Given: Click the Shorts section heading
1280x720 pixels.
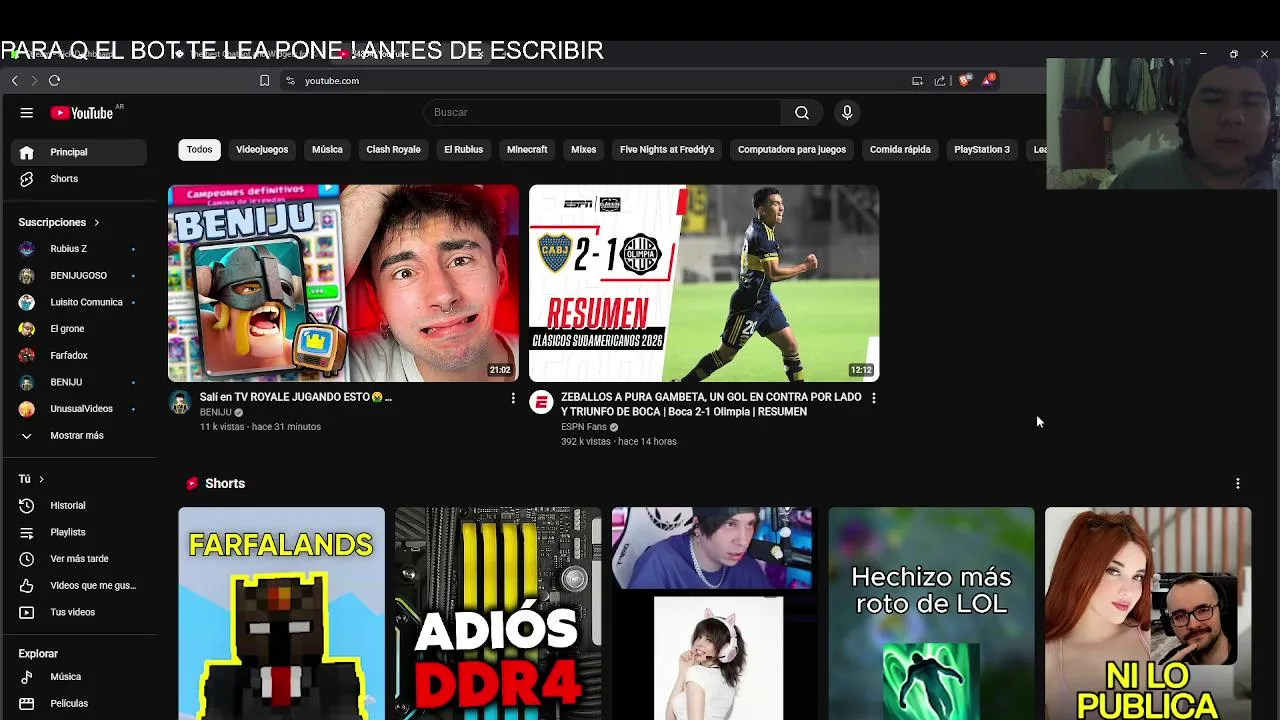Looking at the screenshot, I should click(x=225, y=484).
